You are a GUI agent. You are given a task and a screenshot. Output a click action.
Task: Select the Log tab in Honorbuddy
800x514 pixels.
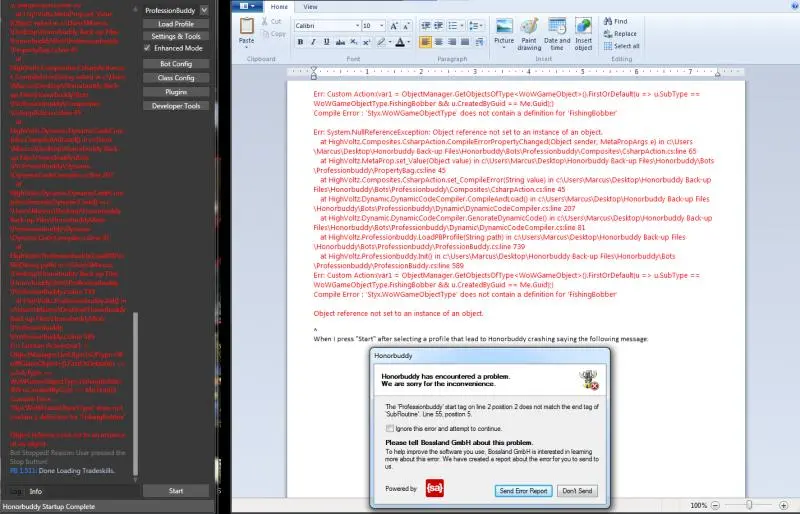[x=16, y=492]
